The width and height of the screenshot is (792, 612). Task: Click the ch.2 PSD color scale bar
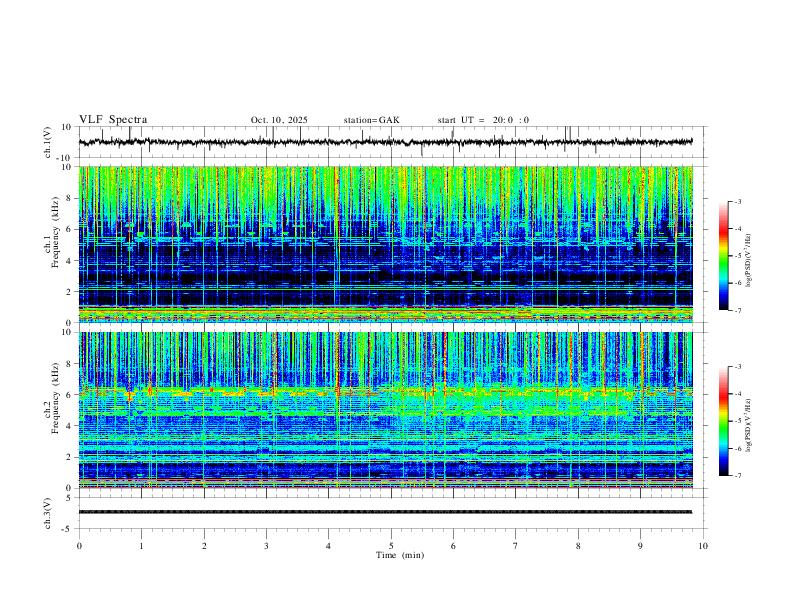tap(723, 421)
